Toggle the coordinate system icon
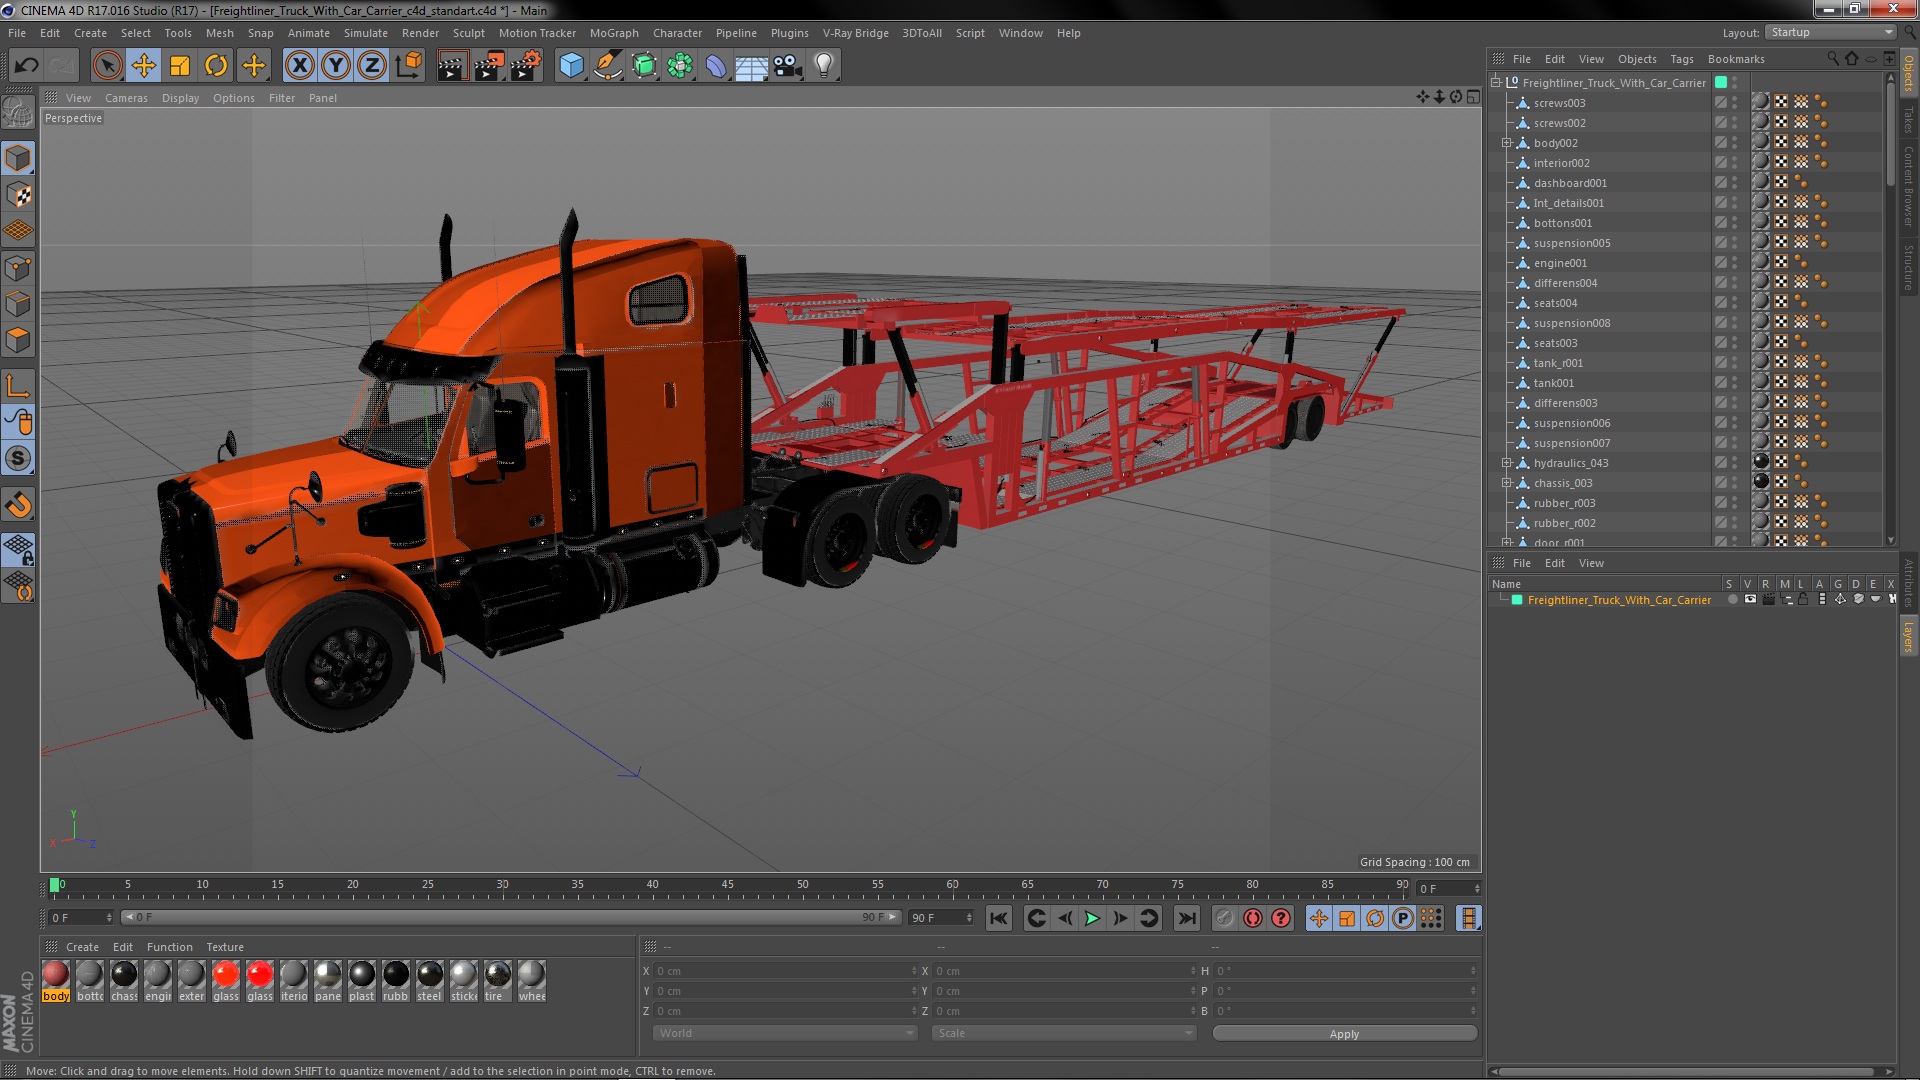This screenshot has width=1920, height=1080. coord(409,66)
